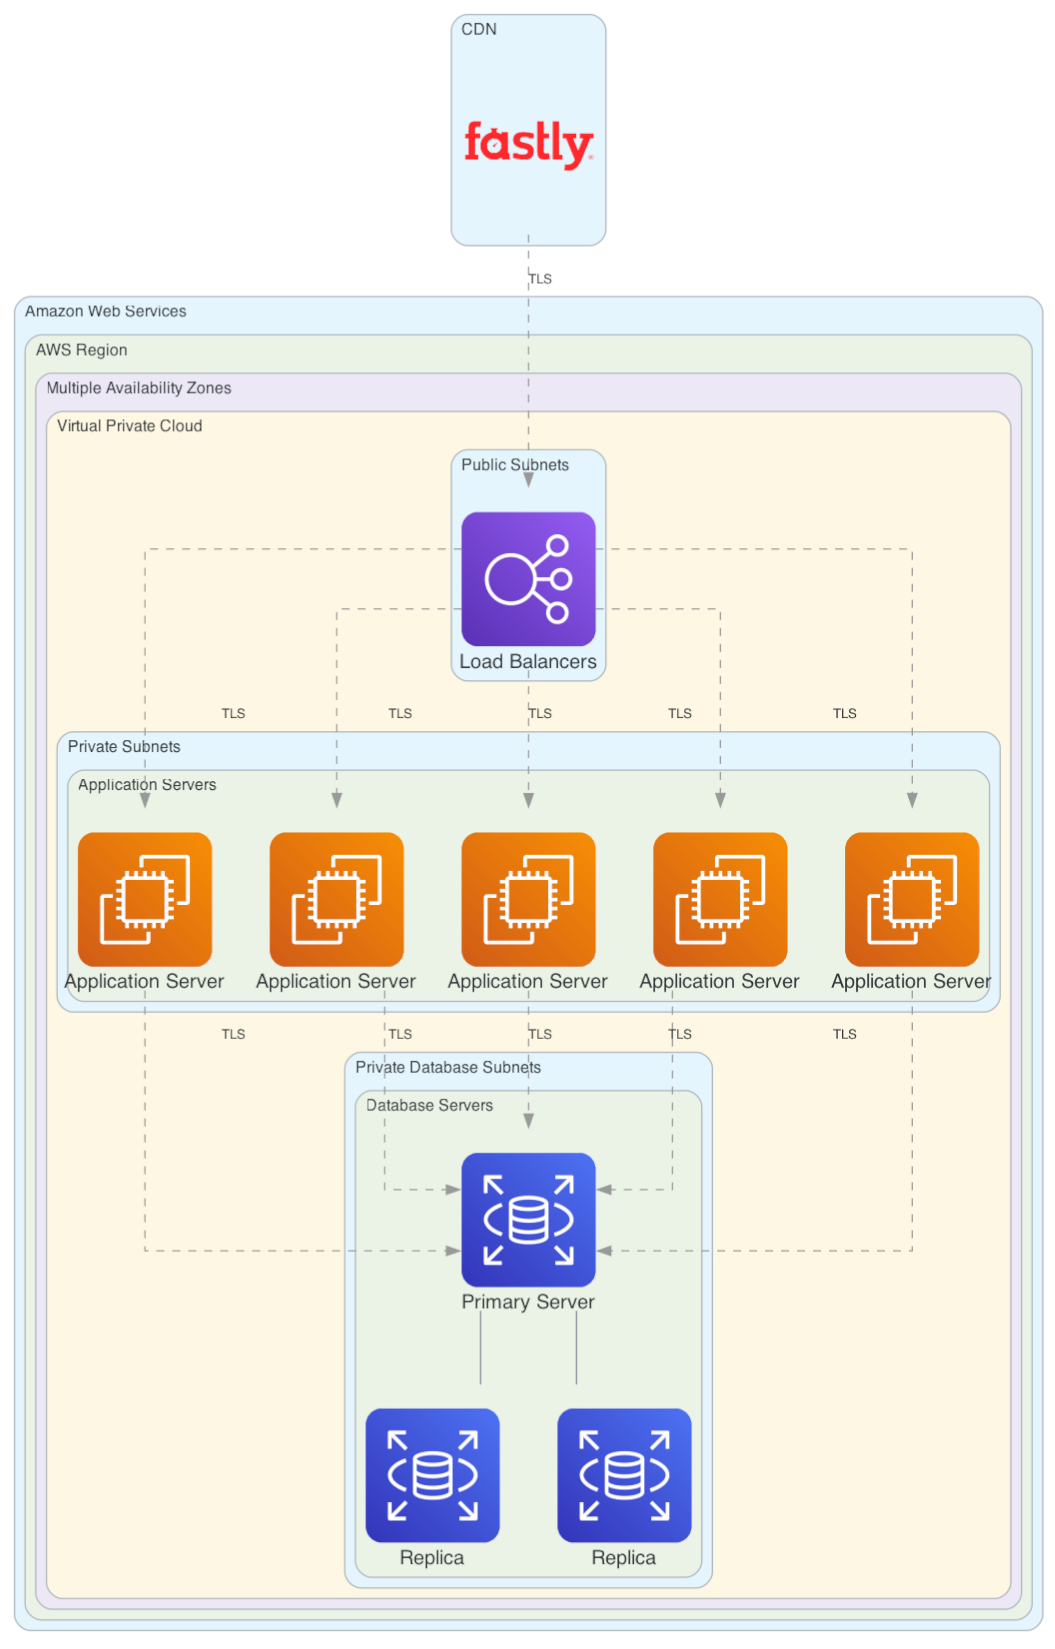The width and height of the screenshot is (1055, 1649).
Task: Select the fourth Application Server icon from left
Action: coord(720,898)
